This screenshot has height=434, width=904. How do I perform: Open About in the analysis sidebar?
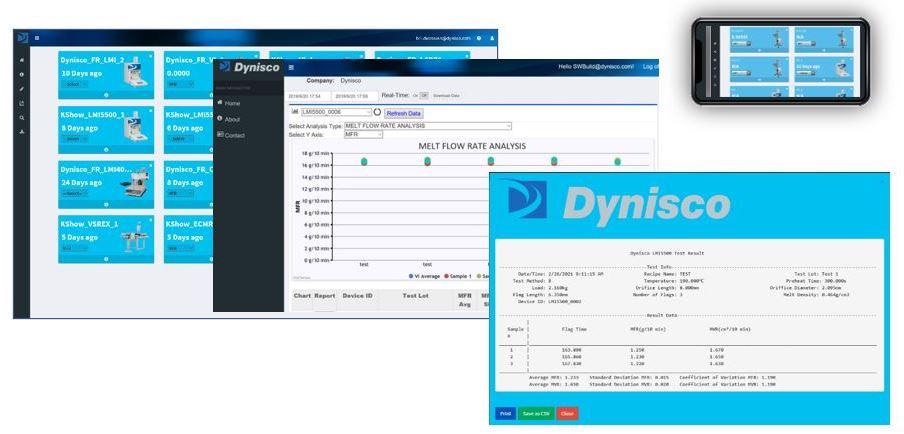pyautogui.click(x=229, y=119)
